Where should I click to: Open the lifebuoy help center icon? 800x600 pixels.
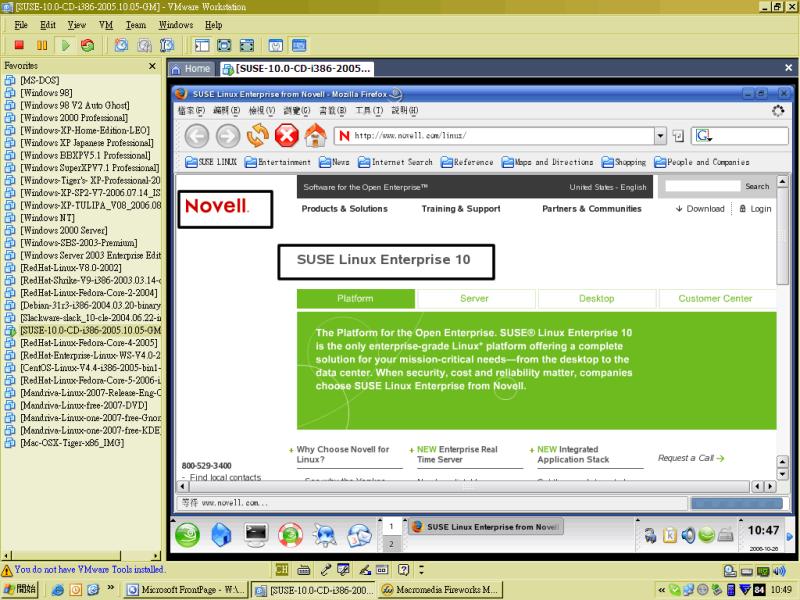tap(290, 535)
